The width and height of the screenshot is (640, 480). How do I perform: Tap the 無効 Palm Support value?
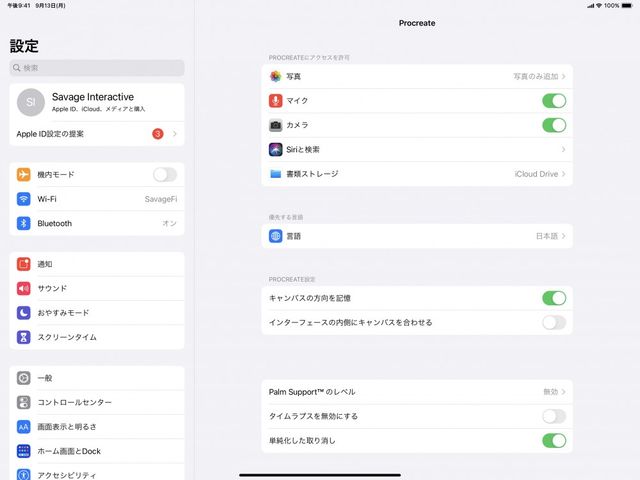pos(550,392)
